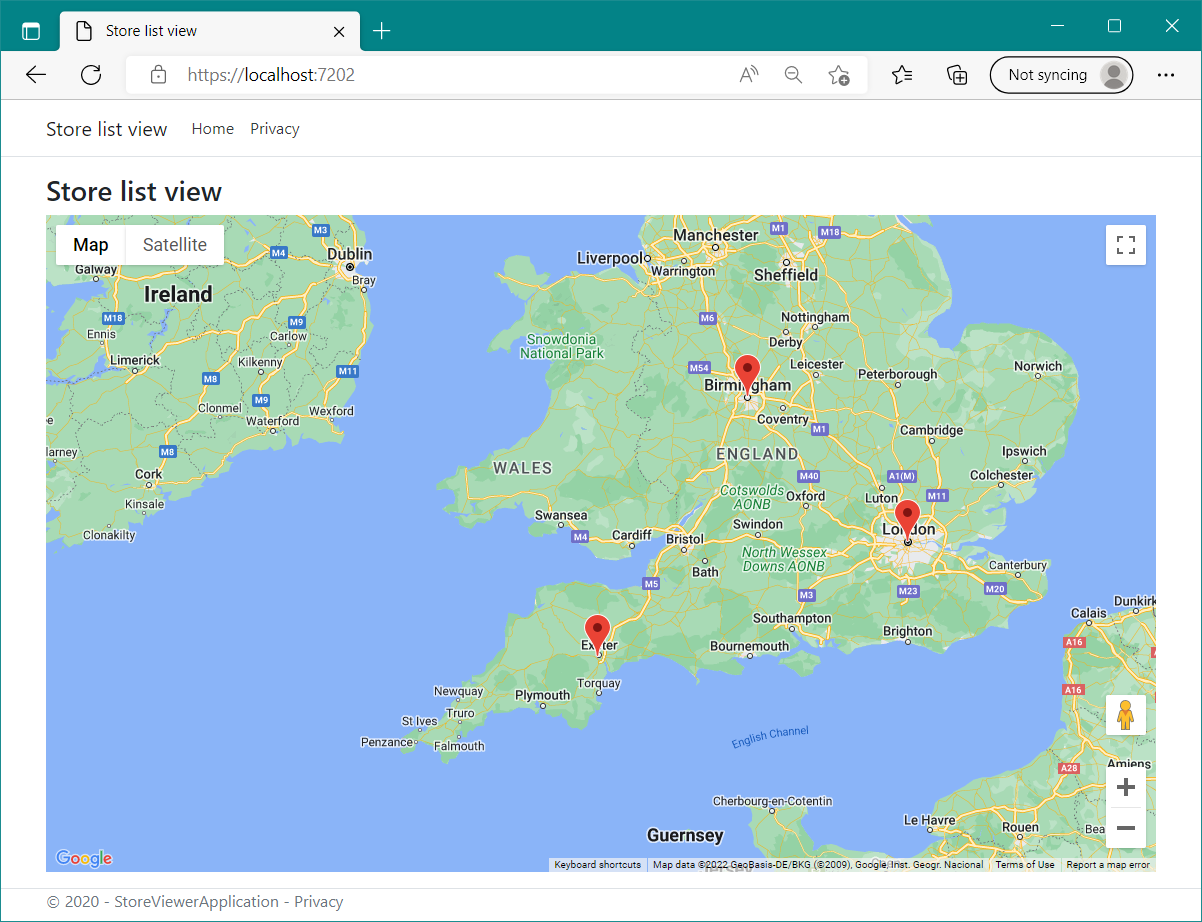Select the Map view type

91,245
